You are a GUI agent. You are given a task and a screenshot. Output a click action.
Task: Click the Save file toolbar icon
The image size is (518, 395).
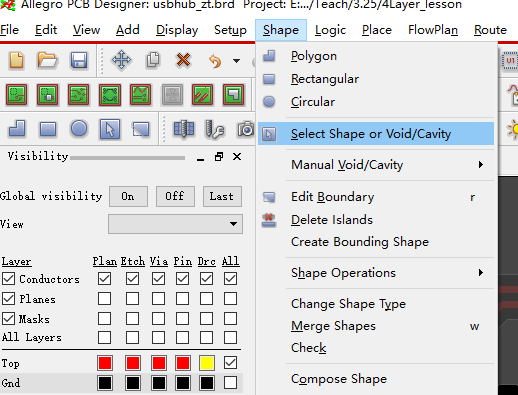tap(79, 61)
